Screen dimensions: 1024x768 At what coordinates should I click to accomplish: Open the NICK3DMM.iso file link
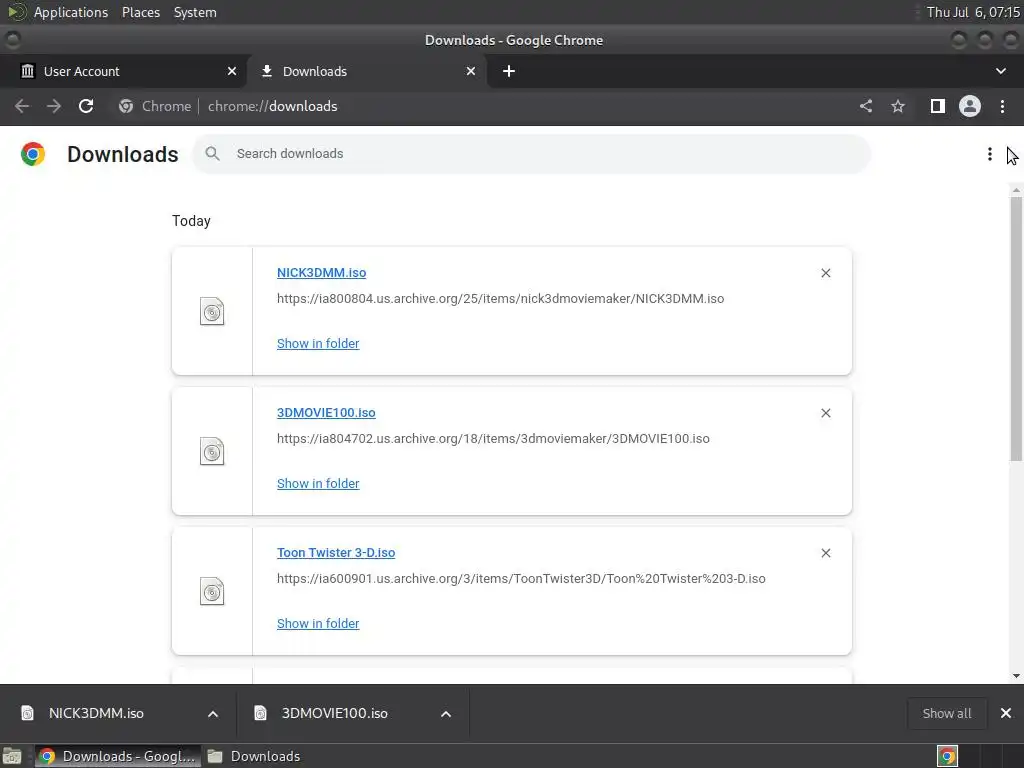(321, 273)
